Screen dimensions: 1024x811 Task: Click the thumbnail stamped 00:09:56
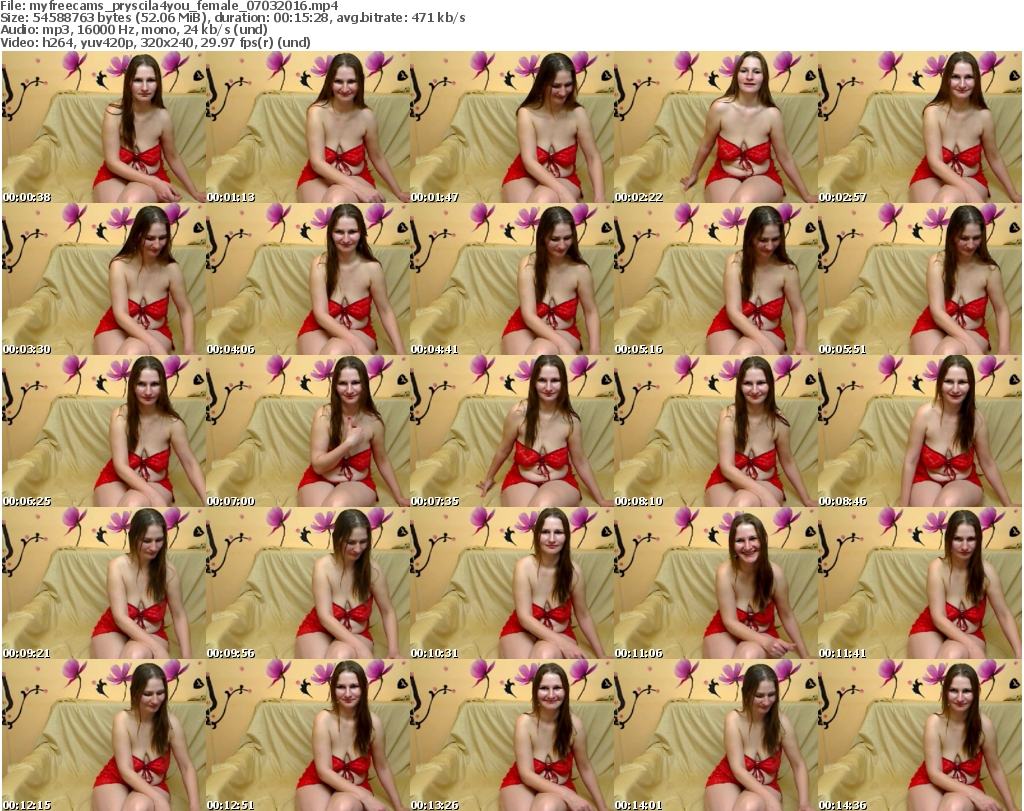pyautogui.click(x=307, y=584)
